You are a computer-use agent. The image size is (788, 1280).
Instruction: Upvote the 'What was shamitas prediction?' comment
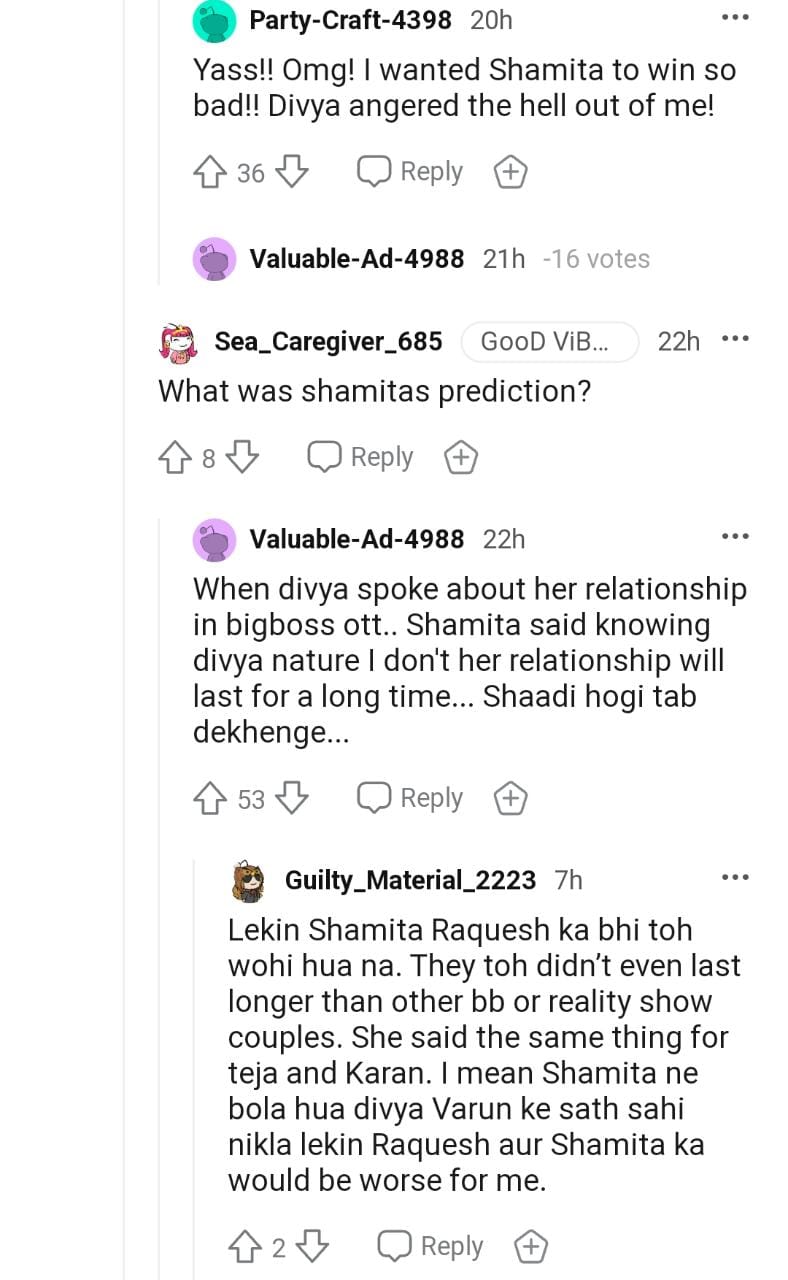click(x=175, y=458)
